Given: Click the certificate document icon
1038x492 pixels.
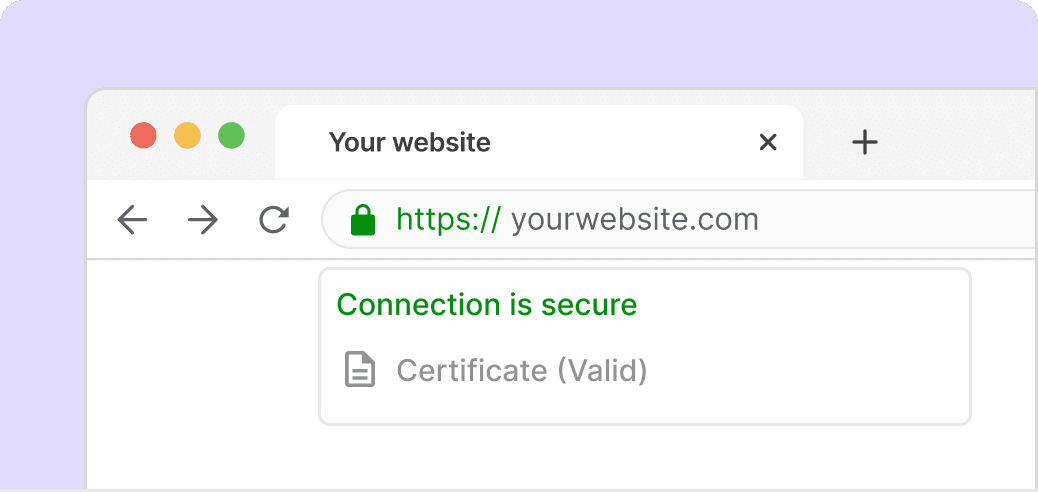Looking at the screenshot, I should coord(360,369).
